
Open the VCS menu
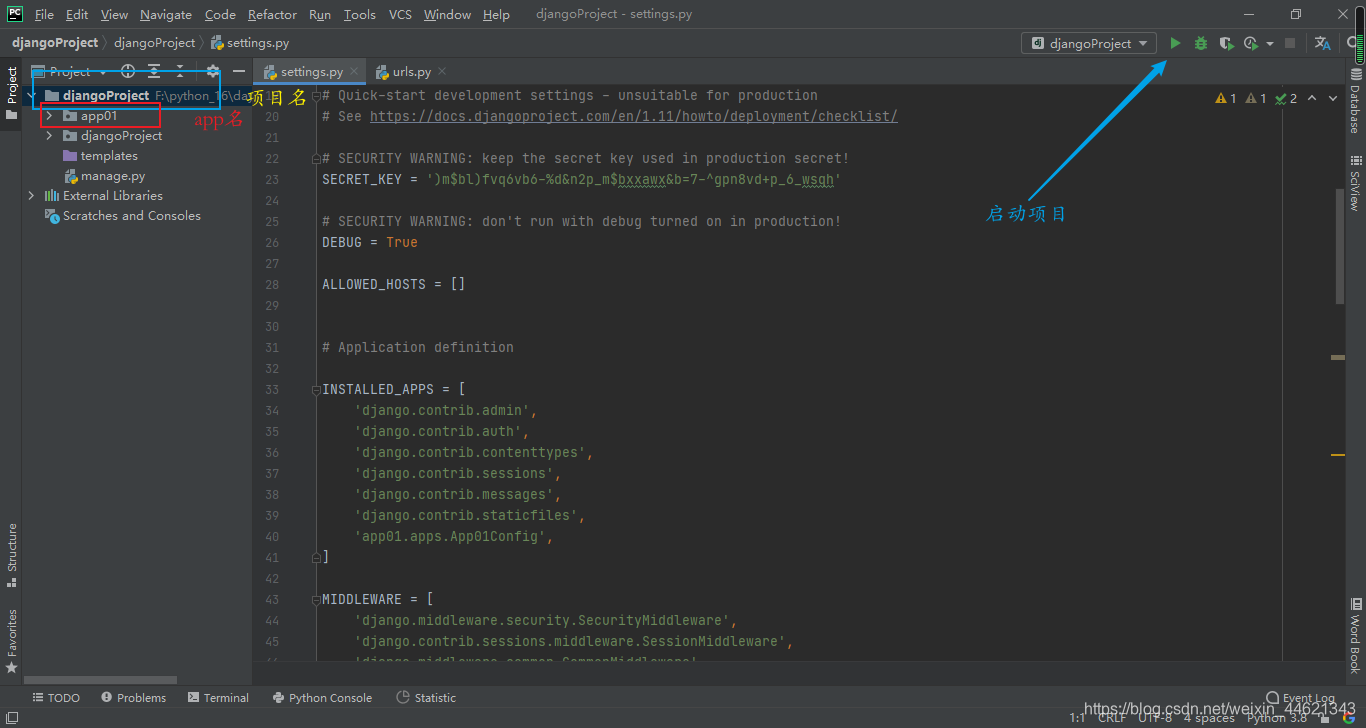(x=400, y=14)
